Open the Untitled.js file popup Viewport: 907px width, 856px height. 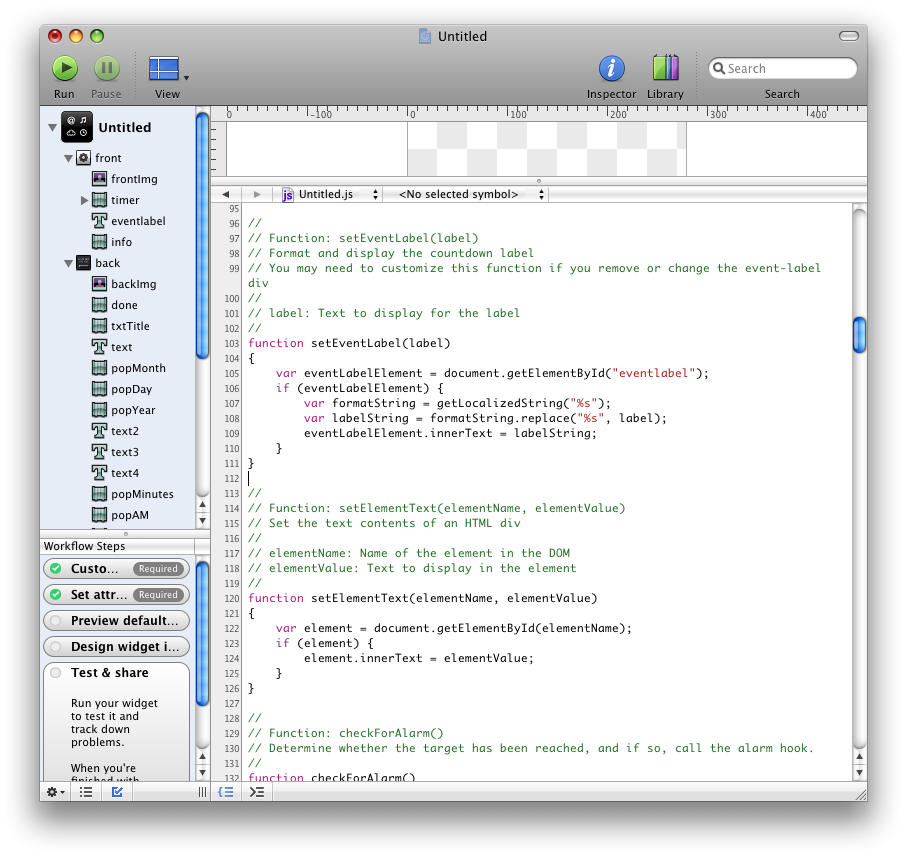click(330, 194)
